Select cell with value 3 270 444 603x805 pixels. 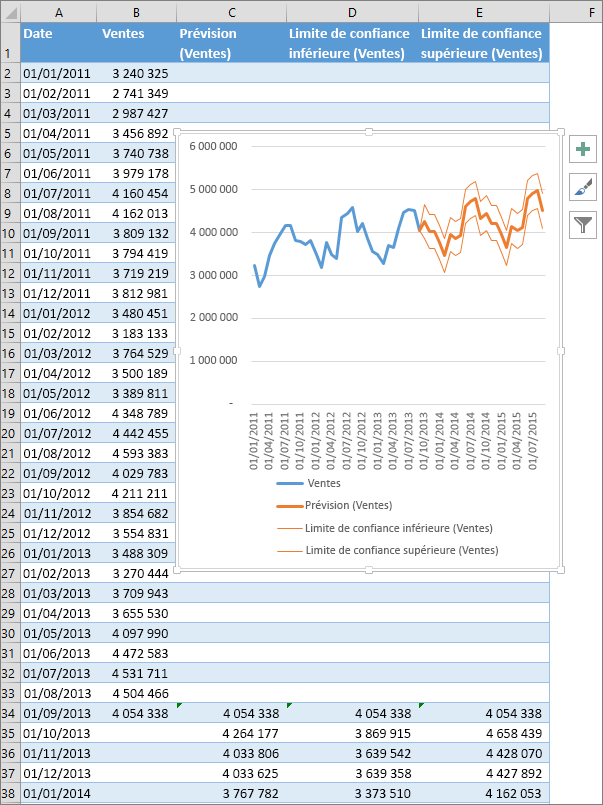pos(136,573)
